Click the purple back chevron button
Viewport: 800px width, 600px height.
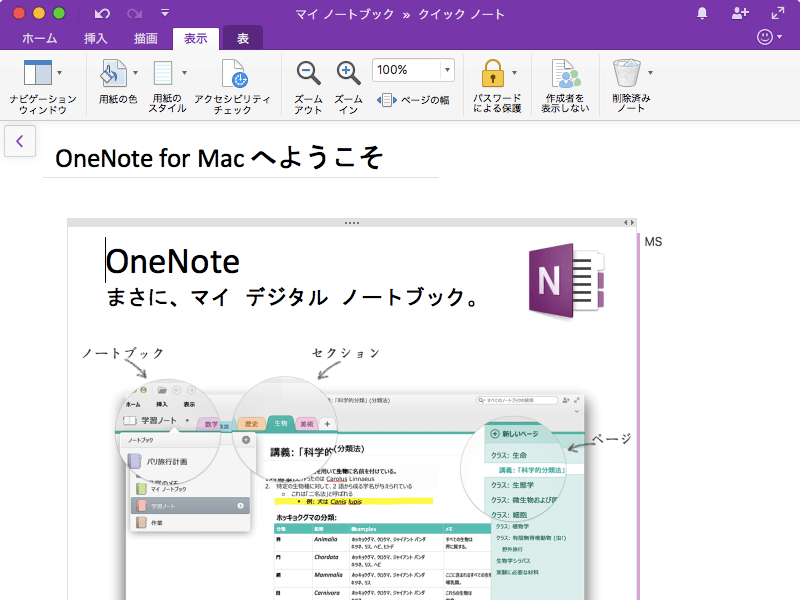point(20,141)
